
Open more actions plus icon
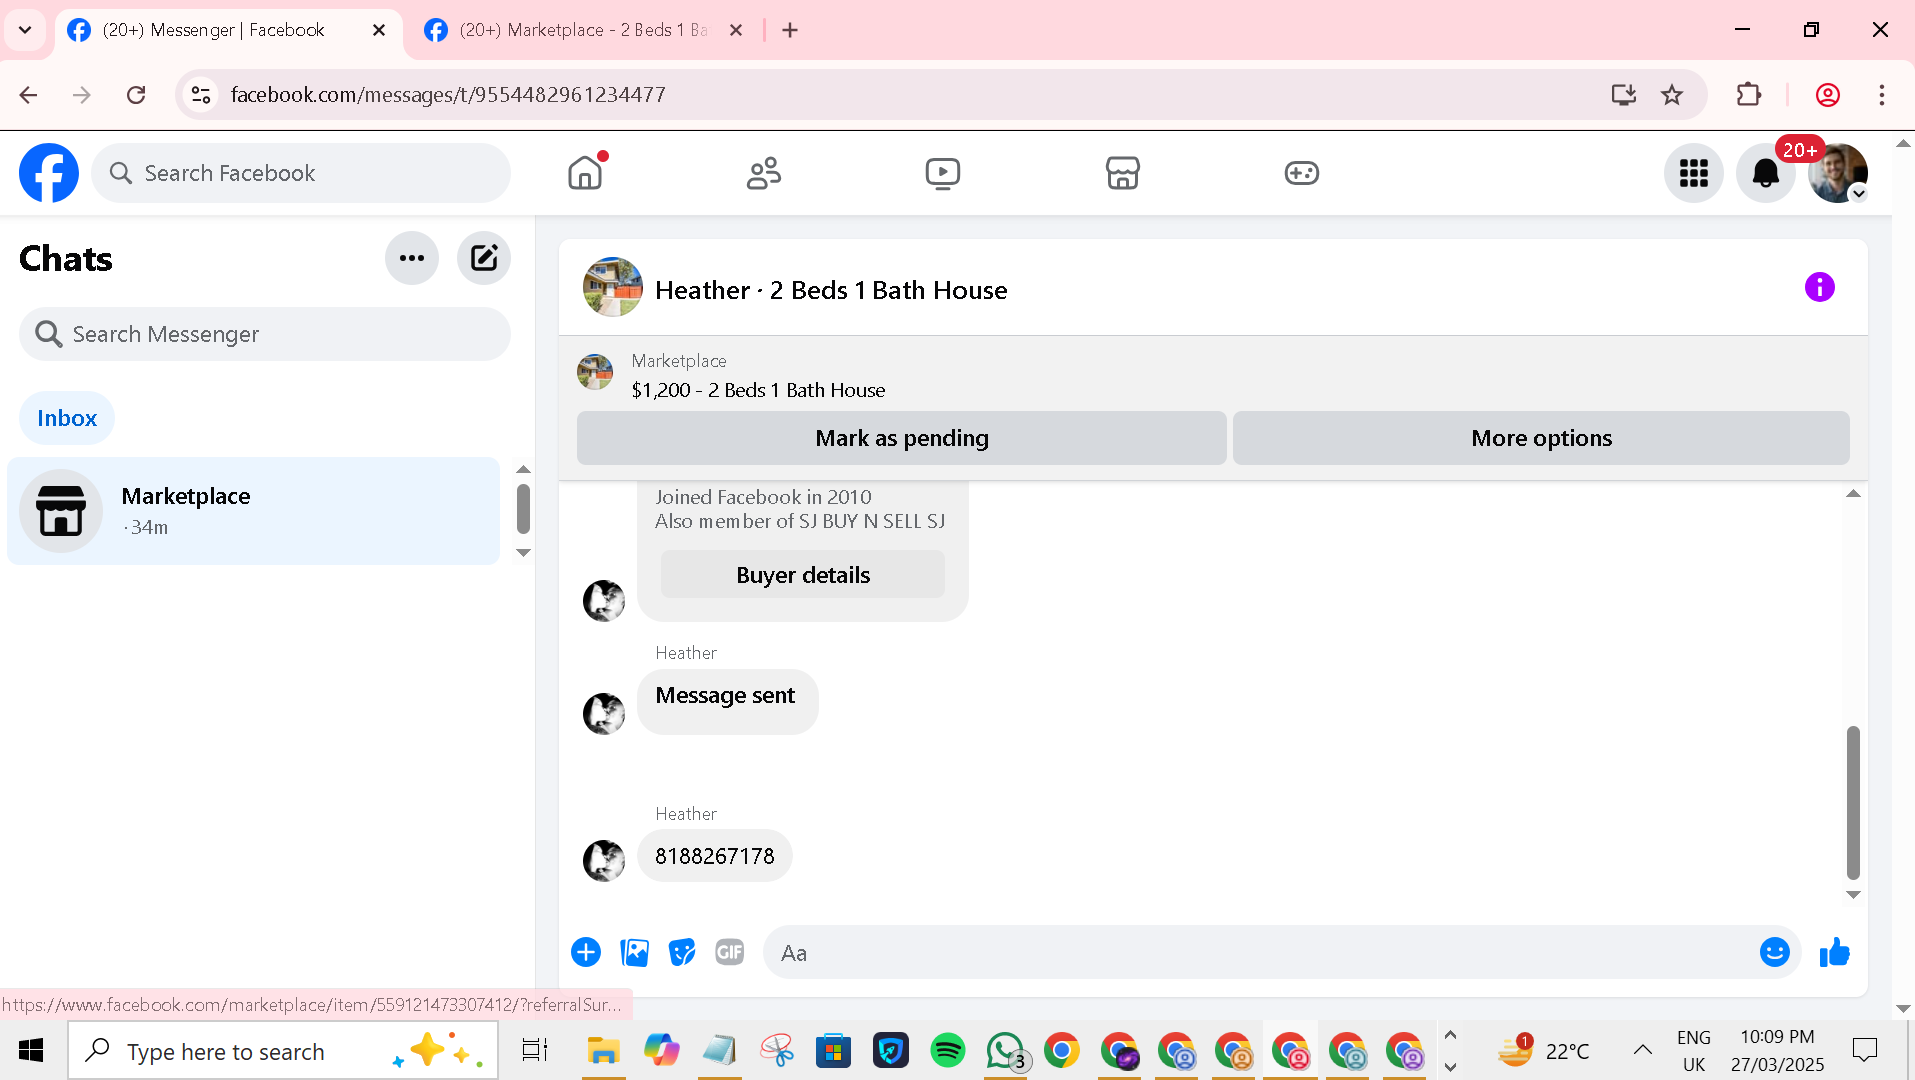point(586,952)
